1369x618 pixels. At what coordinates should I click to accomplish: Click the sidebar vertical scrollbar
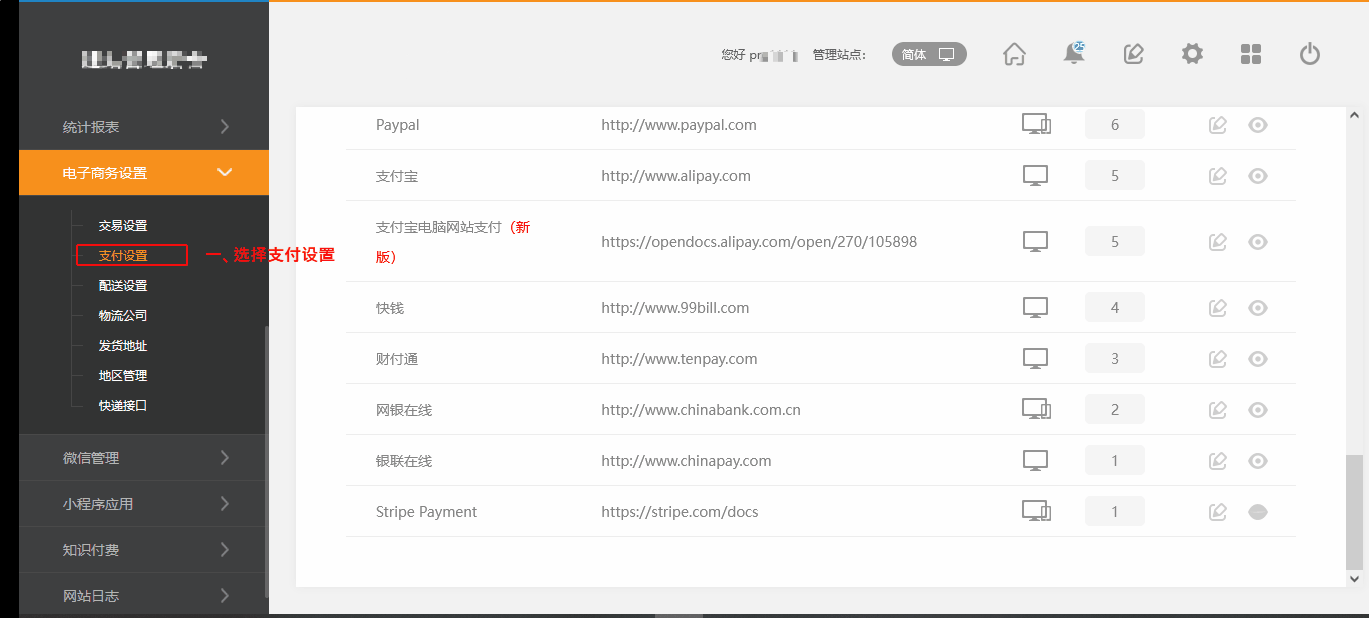(x=266, y=461)
